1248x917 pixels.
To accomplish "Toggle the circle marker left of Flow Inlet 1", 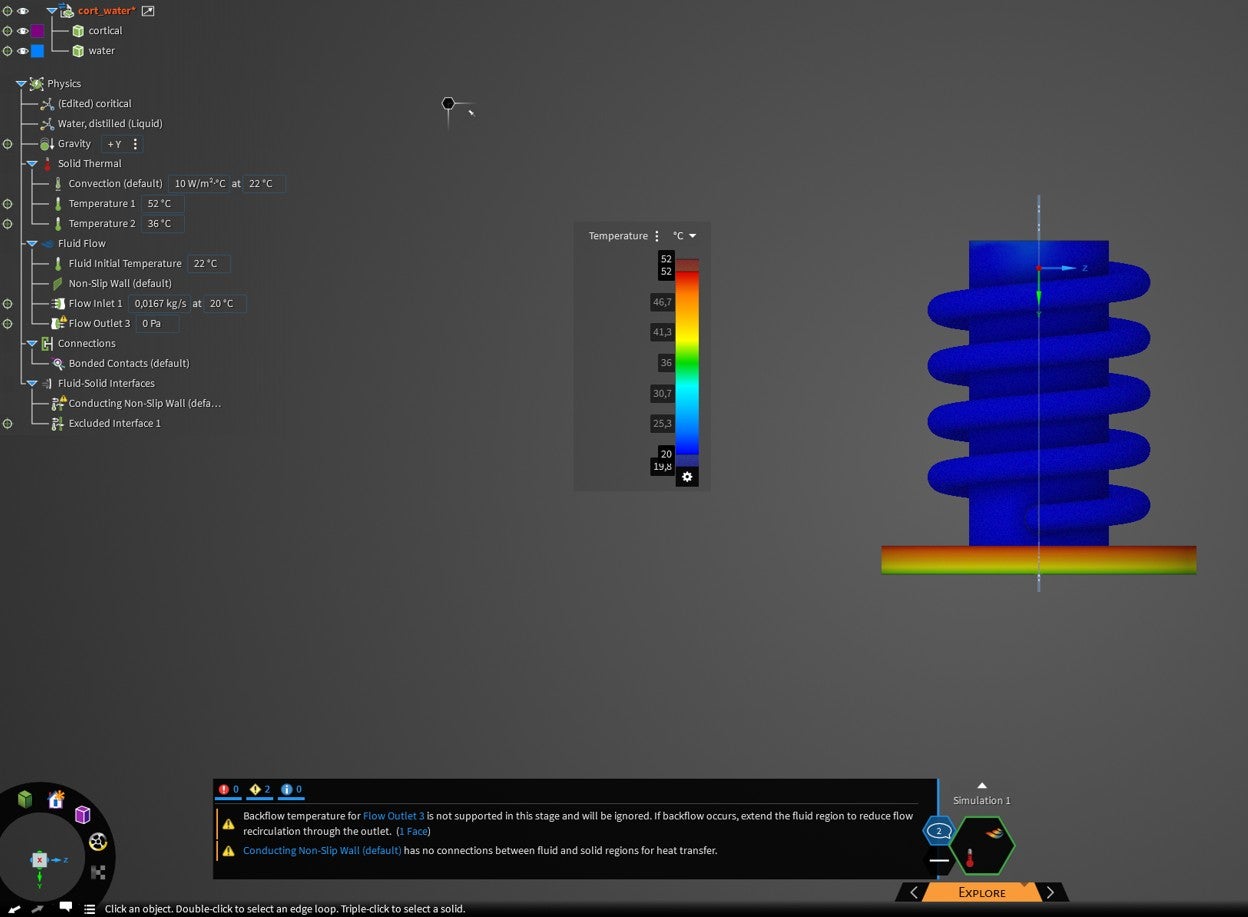I will pos(8,304).
